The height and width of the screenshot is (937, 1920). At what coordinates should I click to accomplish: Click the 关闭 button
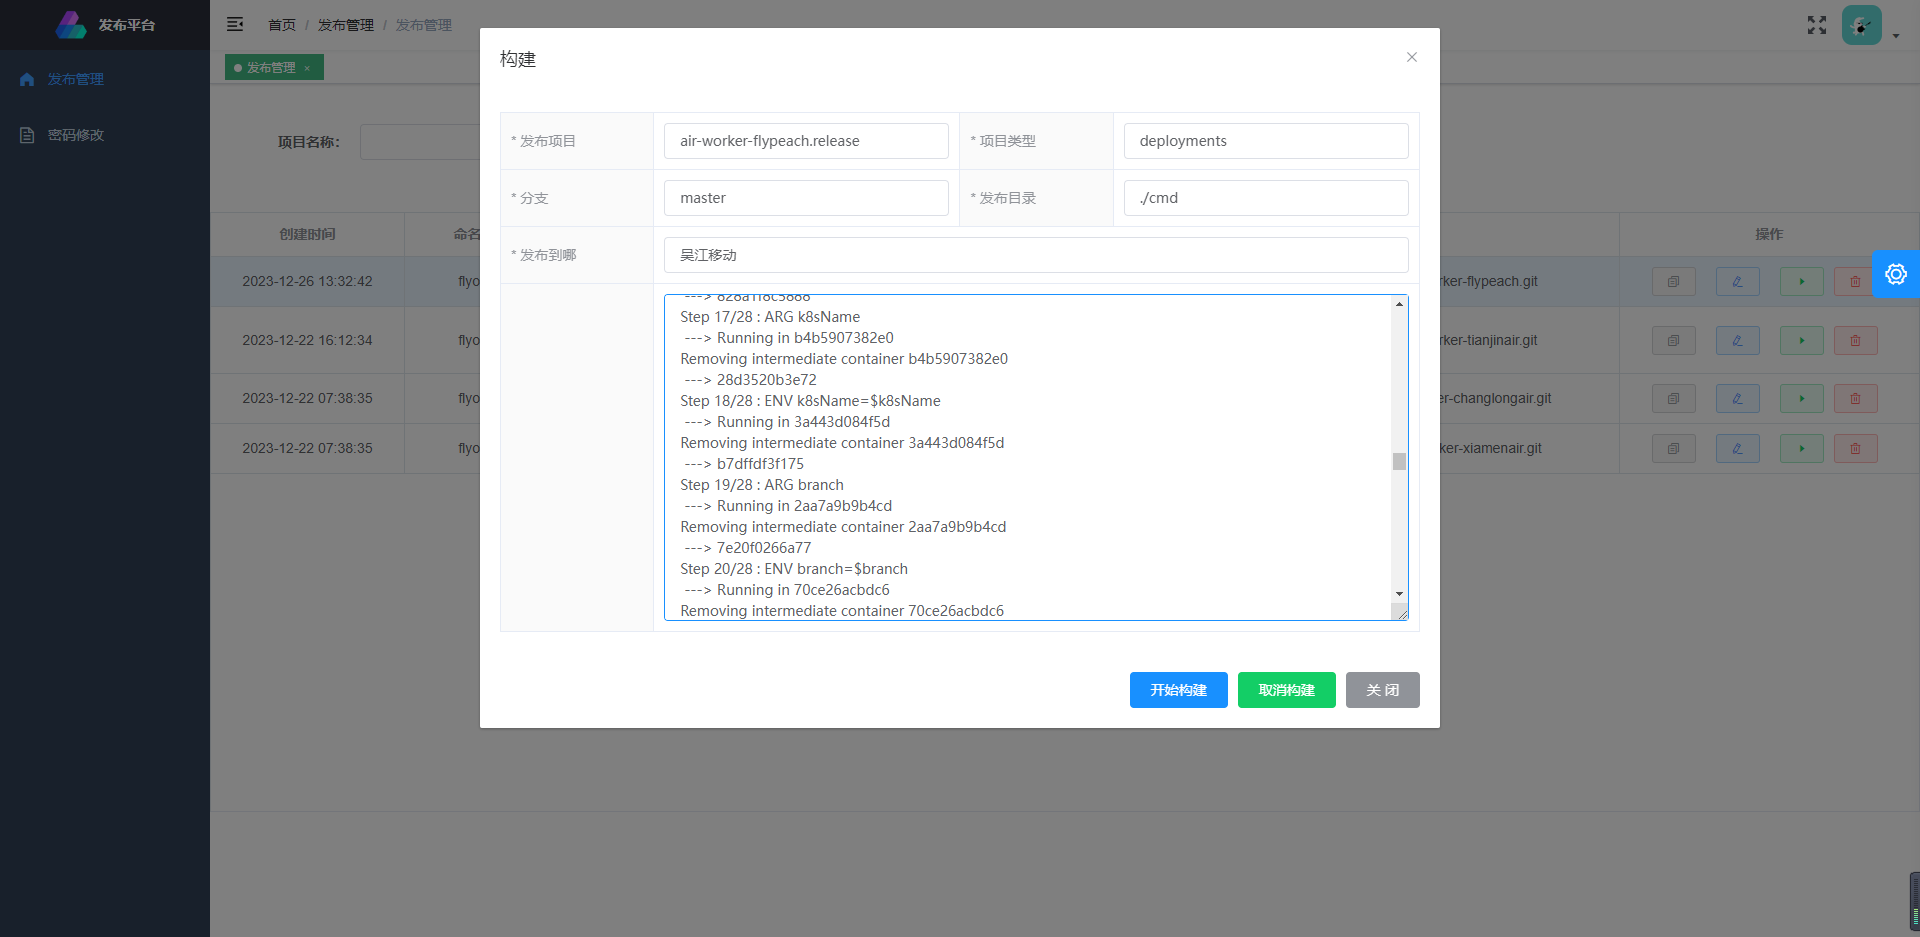point(1382,690)
